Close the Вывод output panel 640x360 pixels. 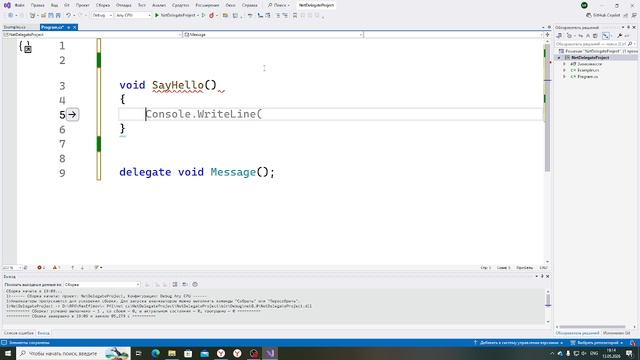[548, 276]
